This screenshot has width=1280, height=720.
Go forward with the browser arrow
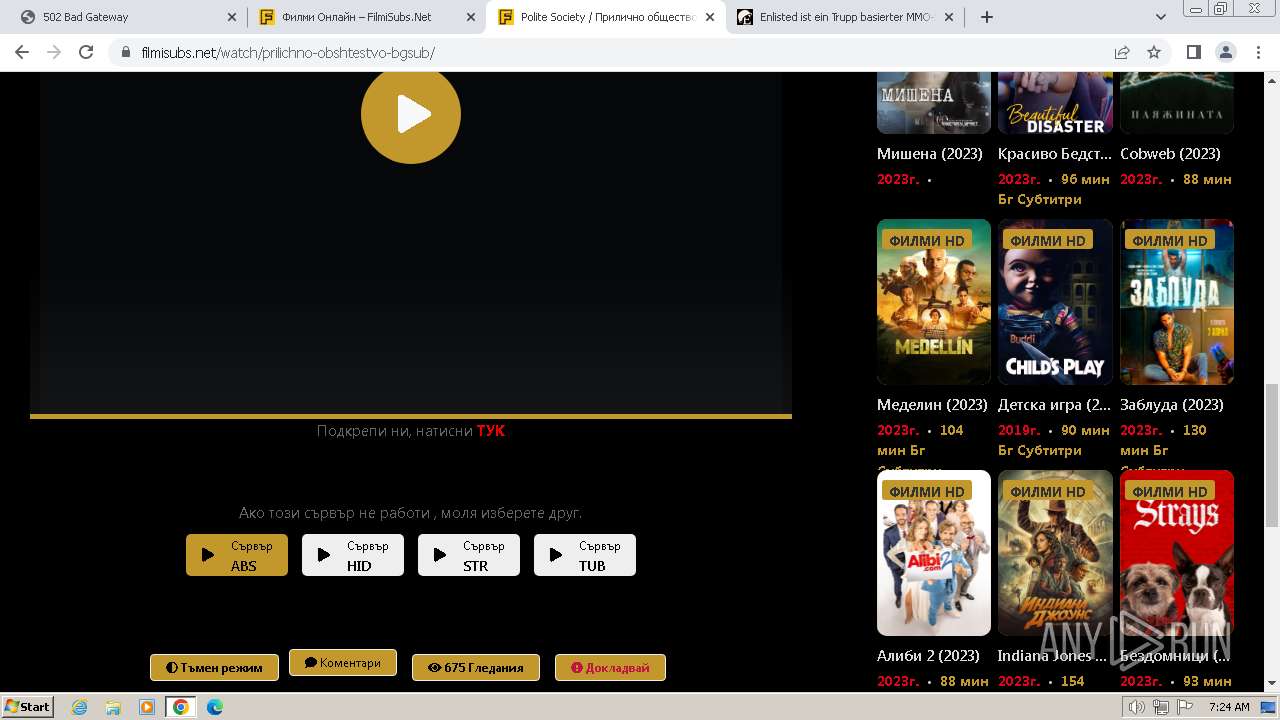point(54,52)
